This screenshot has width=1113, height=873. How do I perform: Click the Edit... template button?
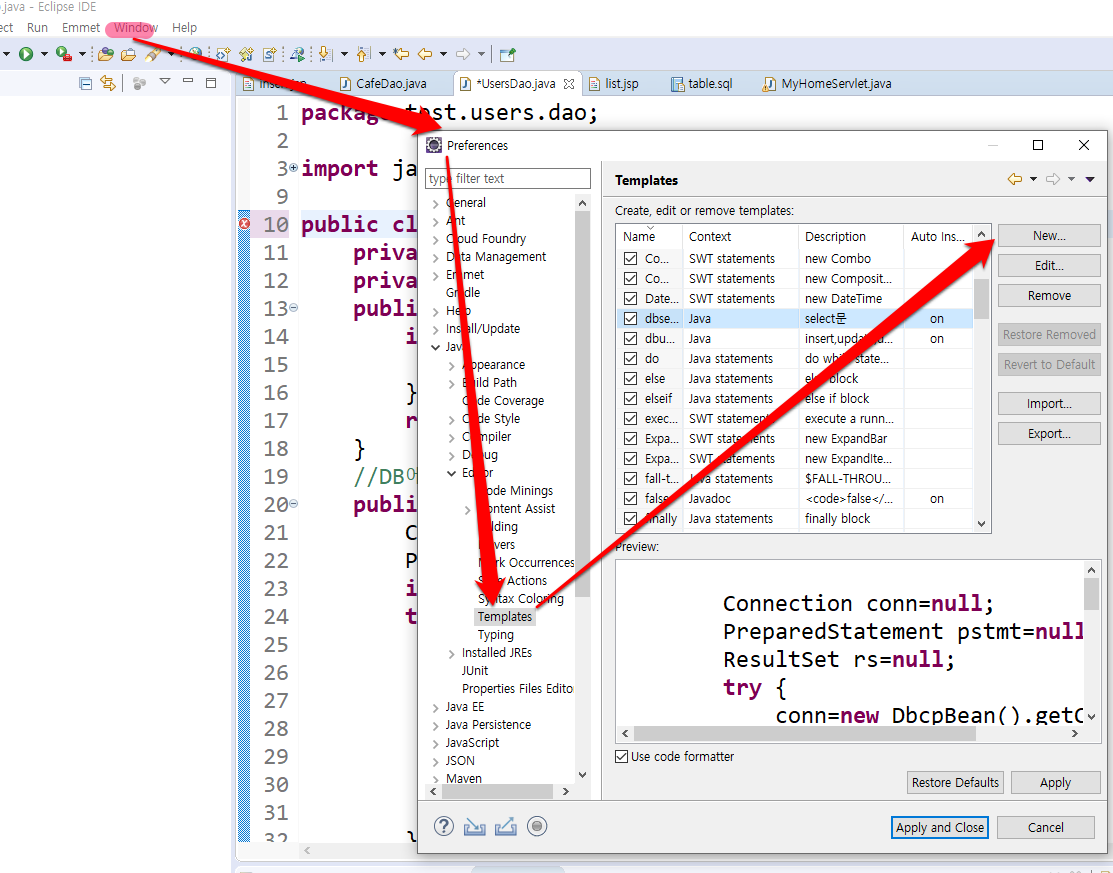point(1049,265)
